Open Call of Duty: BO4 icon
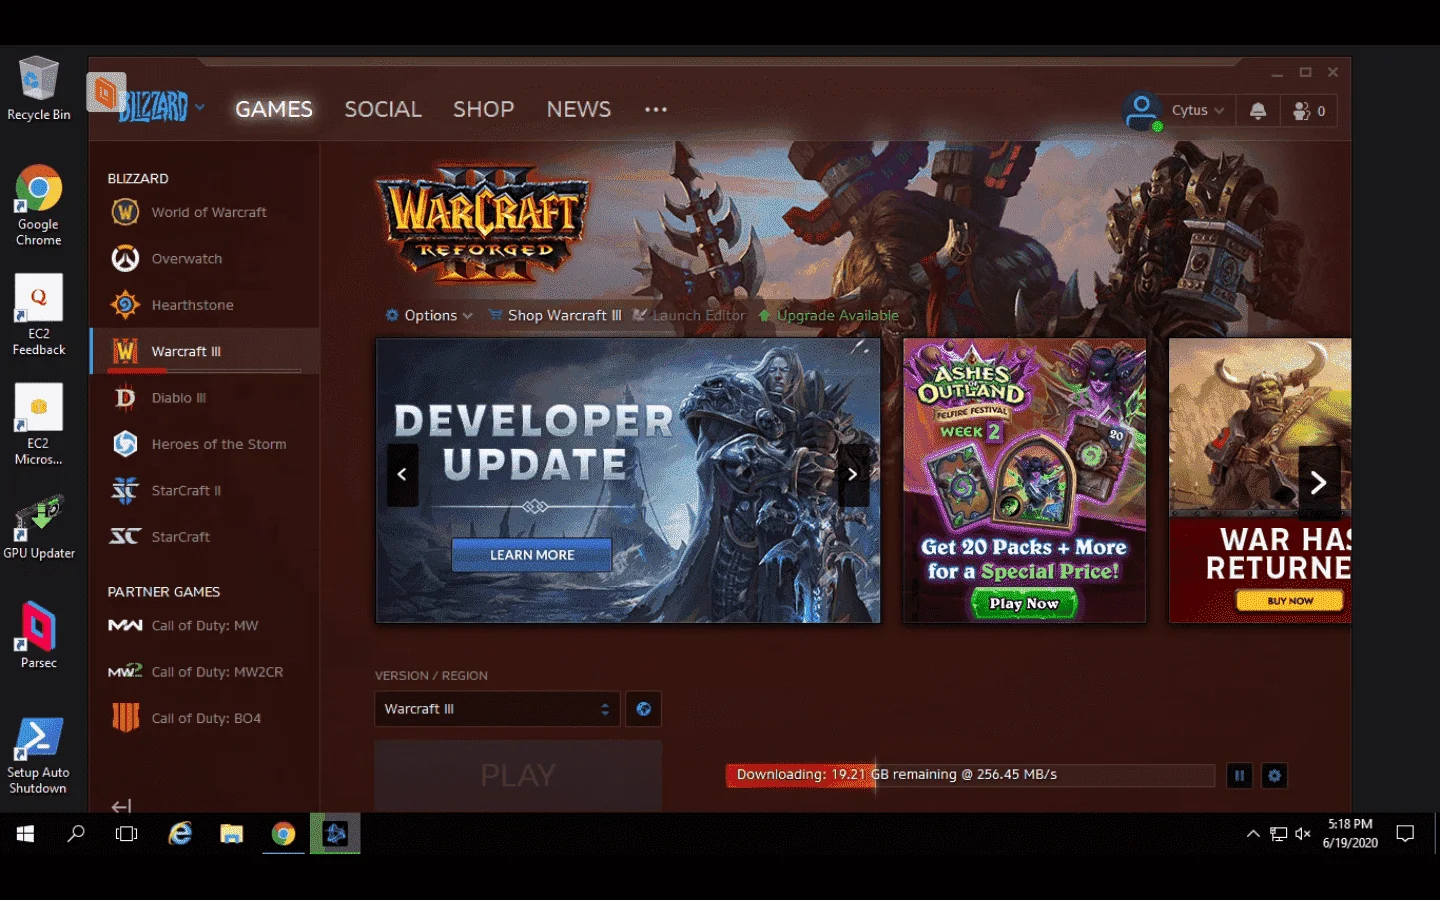Viewport: 1440px width, 900px height. pyautogui.click(x=125, y=717)
